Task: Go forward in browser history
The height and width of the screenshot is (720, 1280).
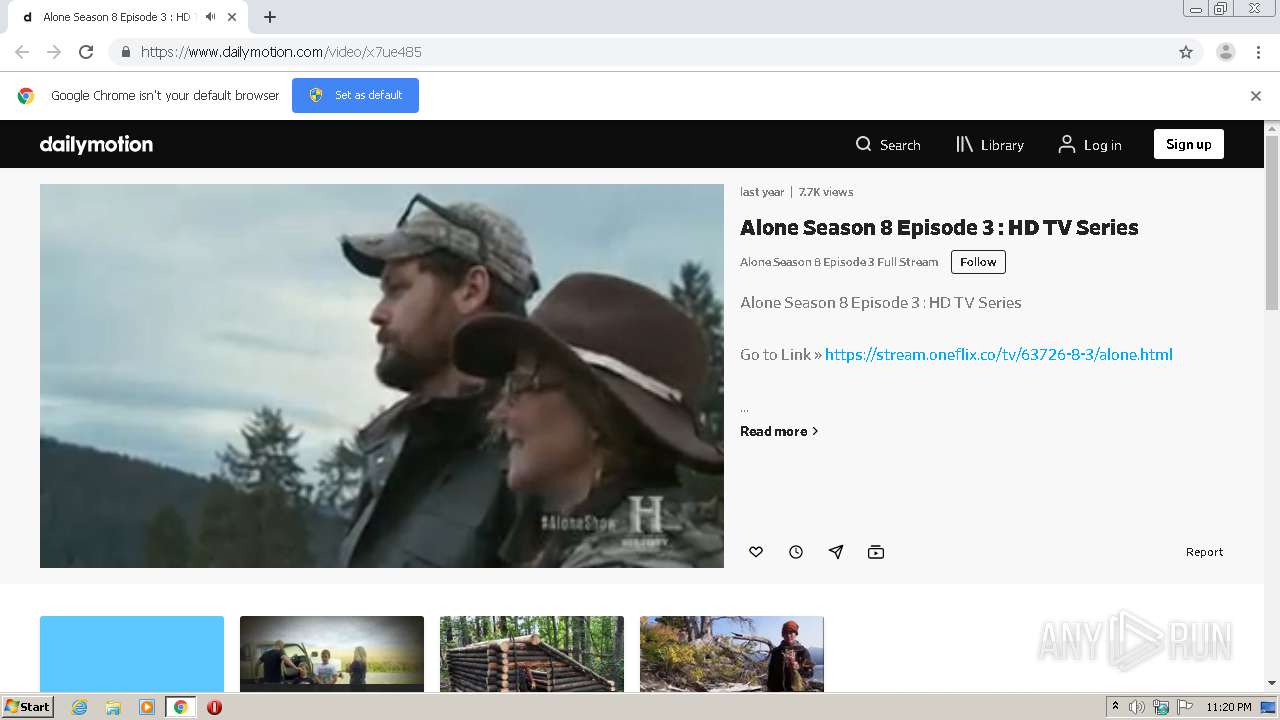Action: click(54, 52)
